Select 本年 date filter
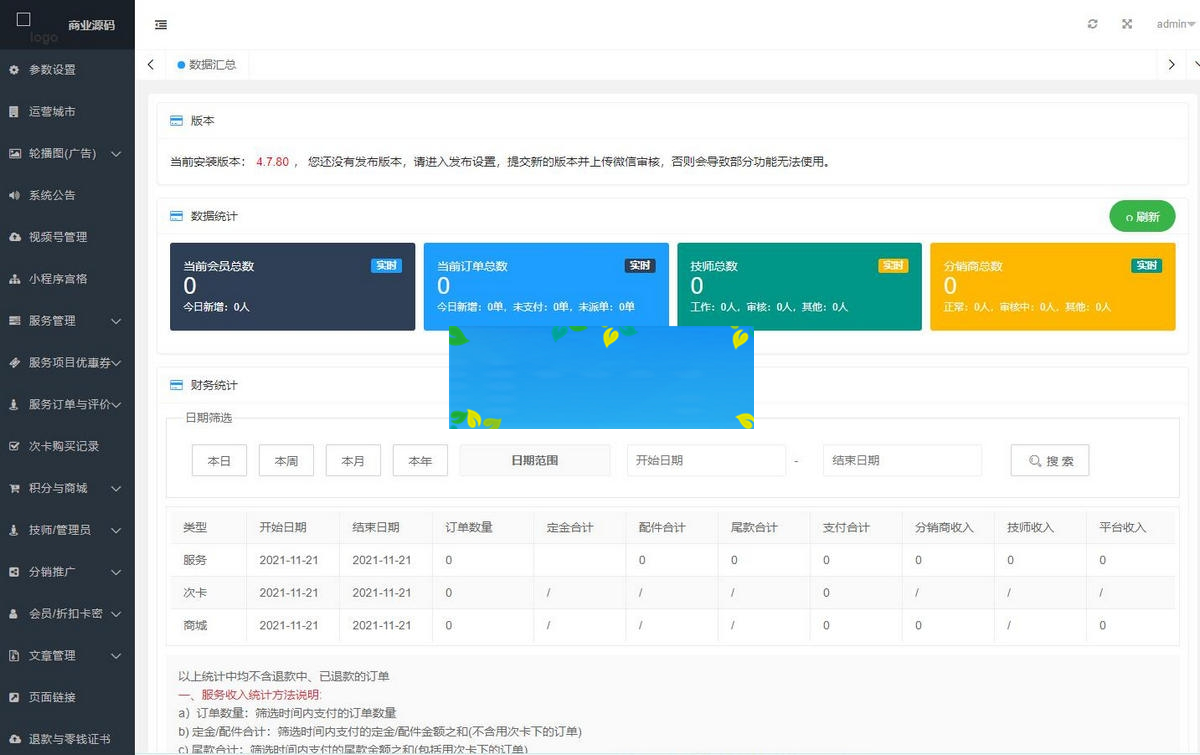This screenshot has width=1200, height=755. [x=420, y=460]
